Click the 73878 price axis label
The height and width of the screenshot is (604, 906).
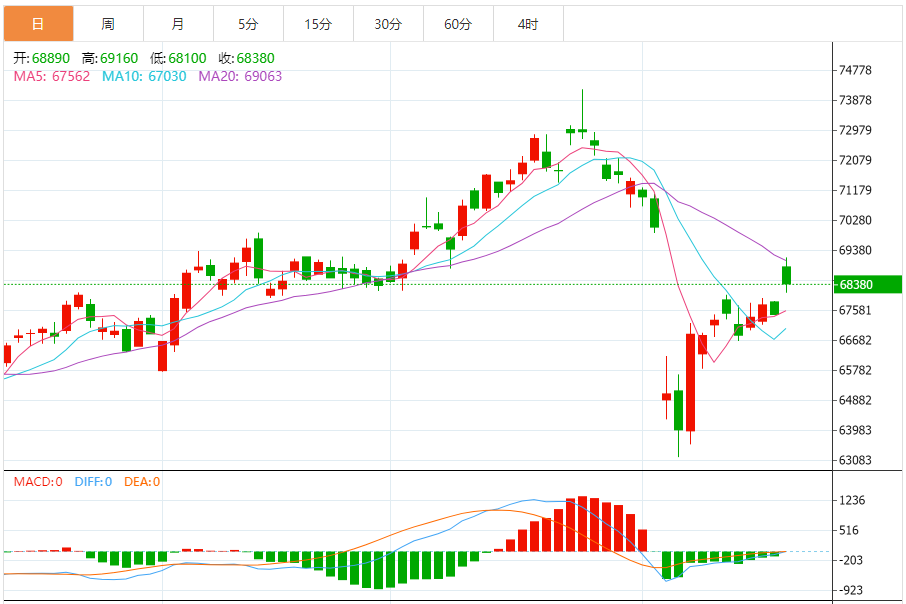coord(855,101)
